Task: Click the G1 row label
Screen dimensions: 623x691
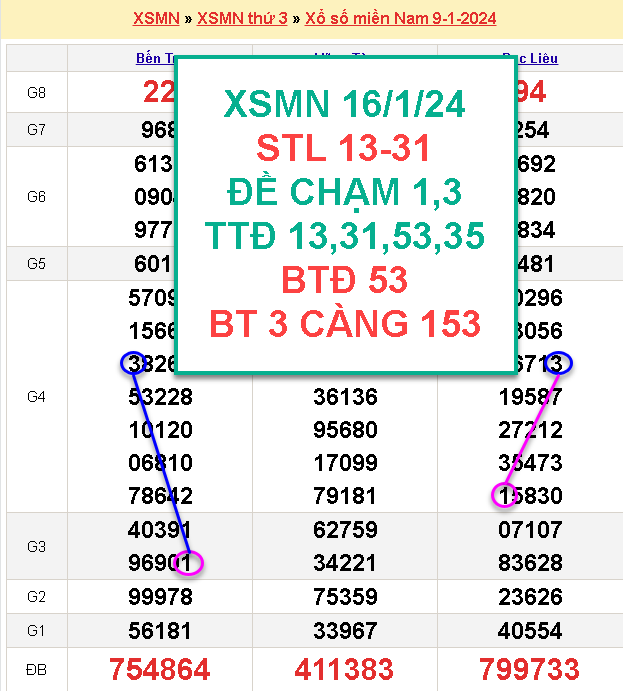Action: (x=36, y=631)
